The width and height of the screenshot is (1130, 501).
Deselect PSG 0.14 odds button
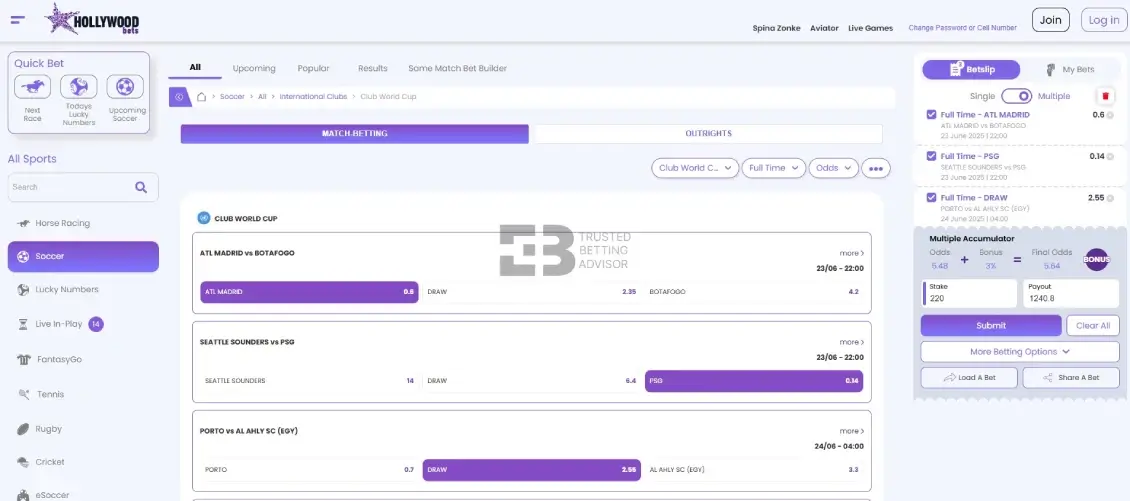(x=754, y=381)
